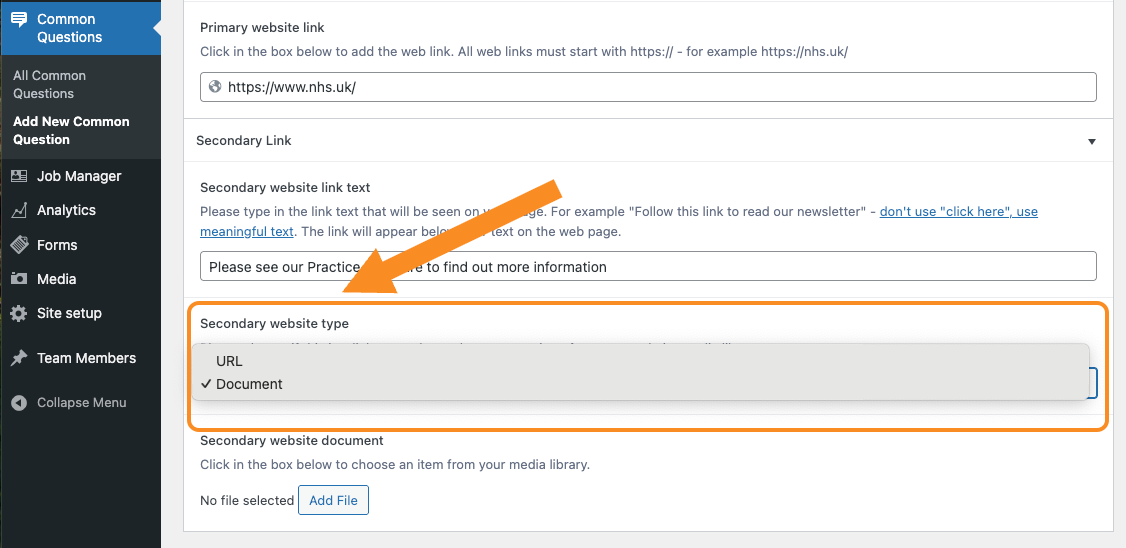
Task: Click the globe icon in primary link field
Action: pos(214,87)
